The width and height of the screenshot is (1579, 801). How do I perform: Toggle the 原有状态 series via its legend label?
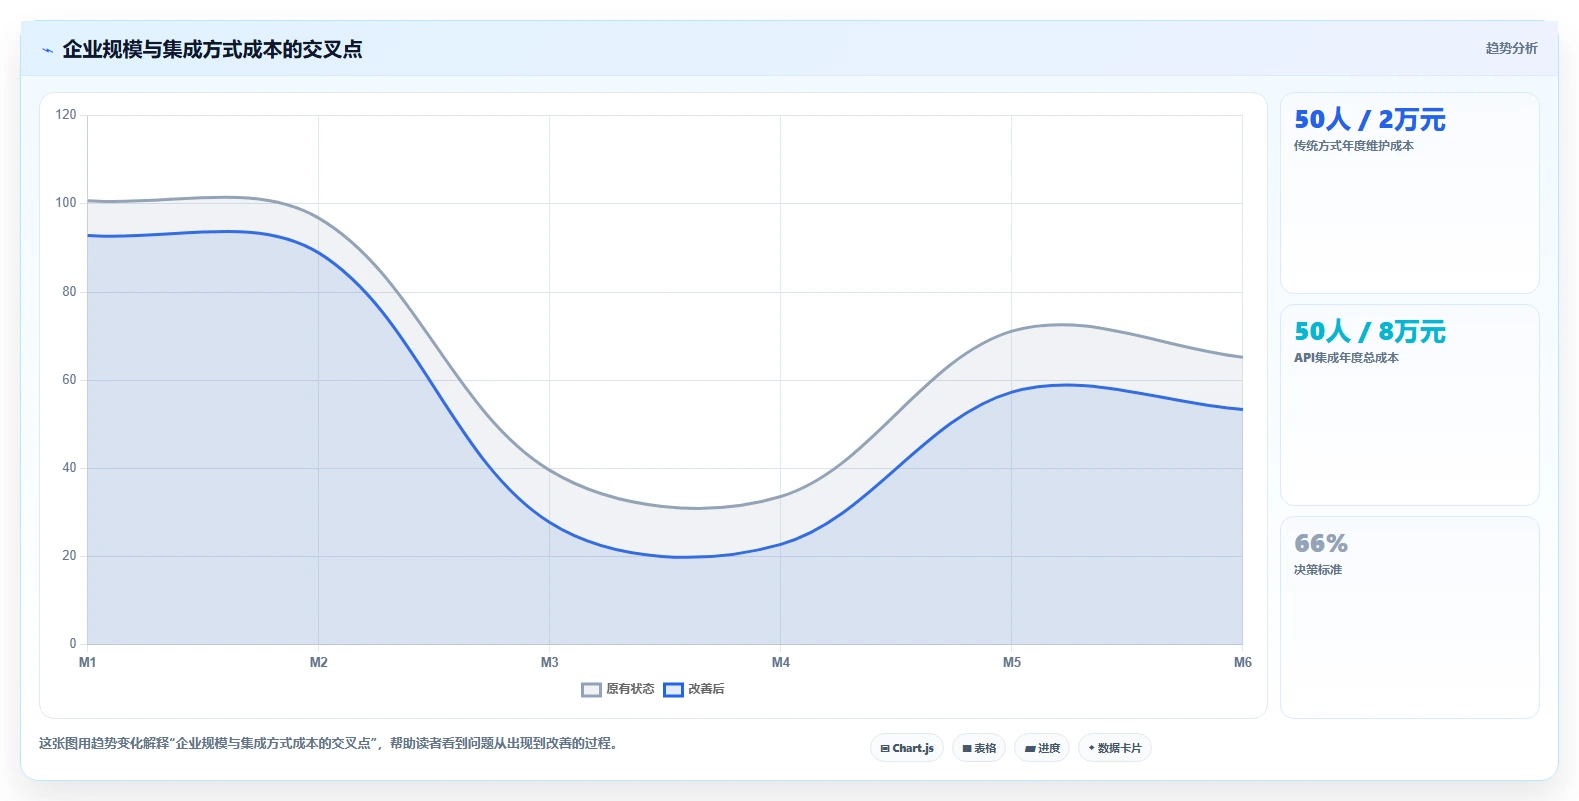click(630, 689)
